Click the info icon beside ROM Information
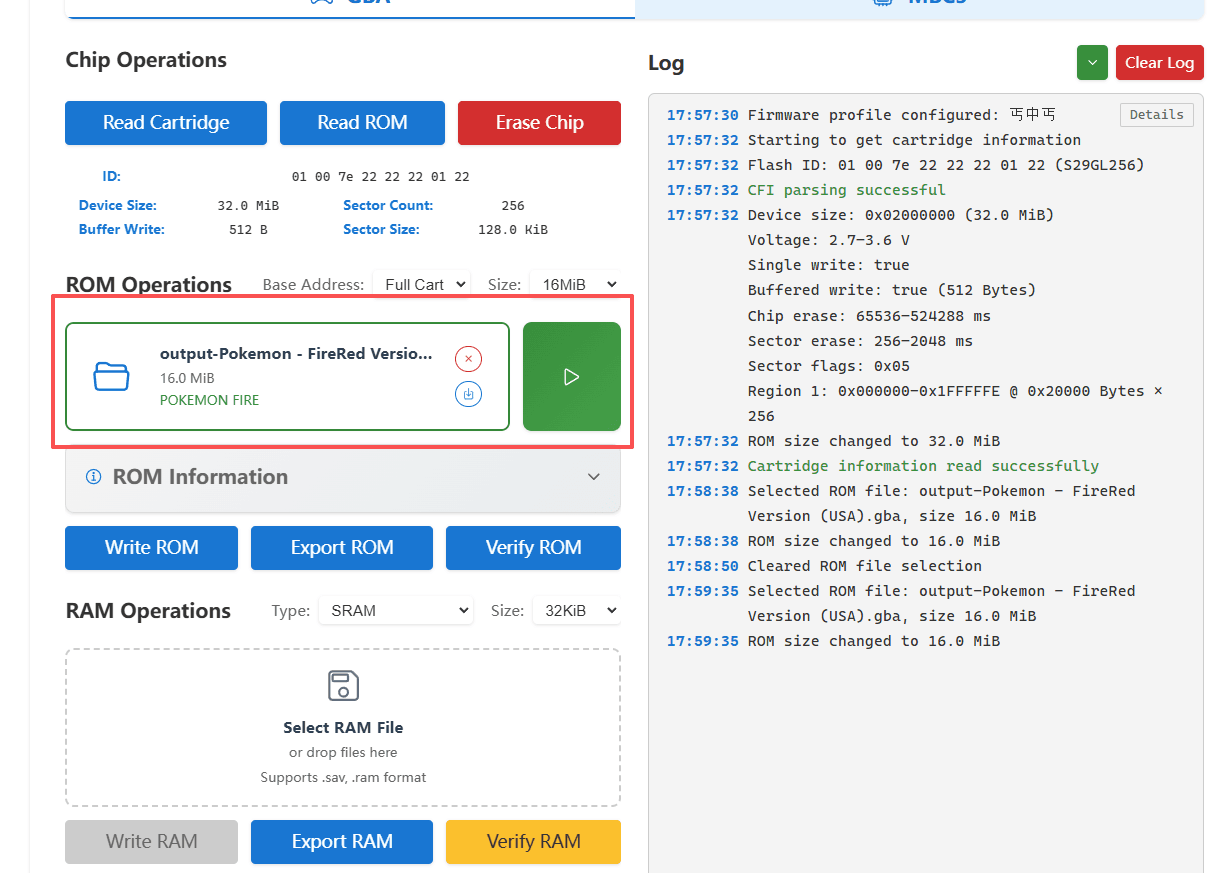 (x=94, y=477)
